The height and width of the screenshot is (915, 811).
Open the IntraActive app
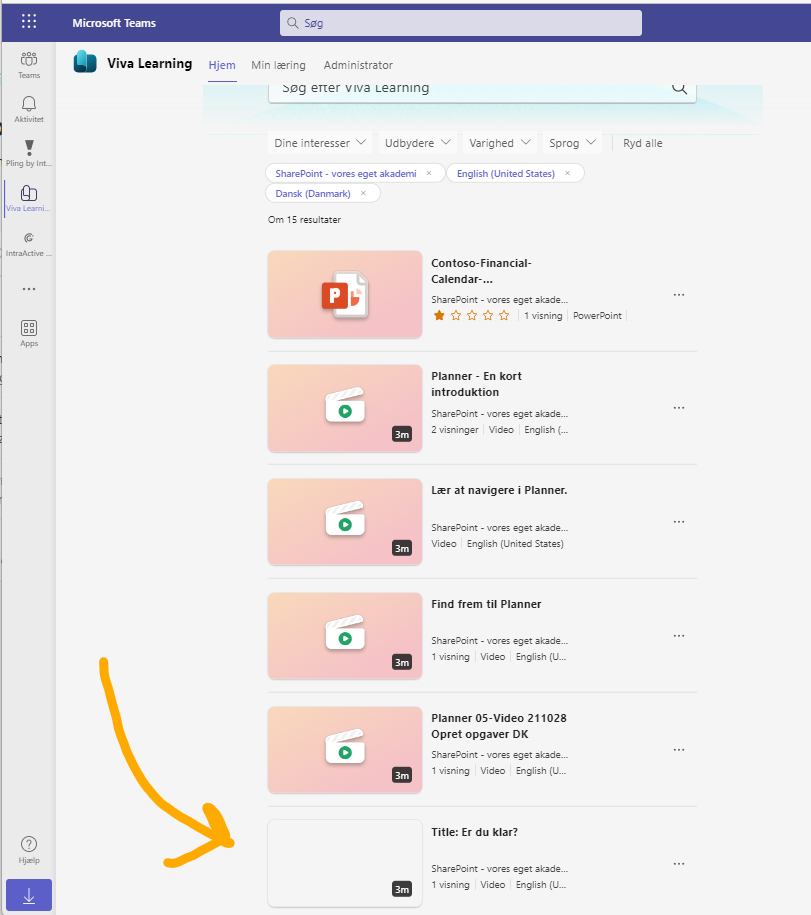[x=29, y=244]
